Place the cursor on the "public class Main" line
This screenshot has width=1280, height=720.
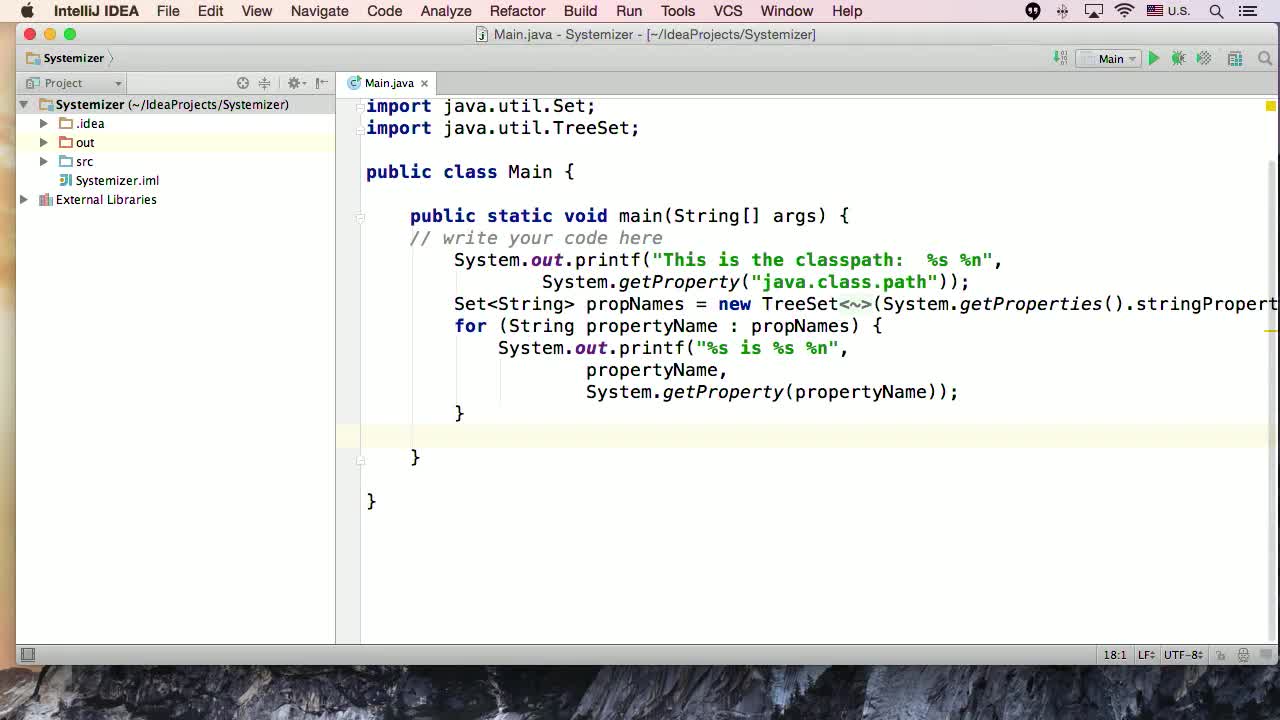(x=470, y=172)
